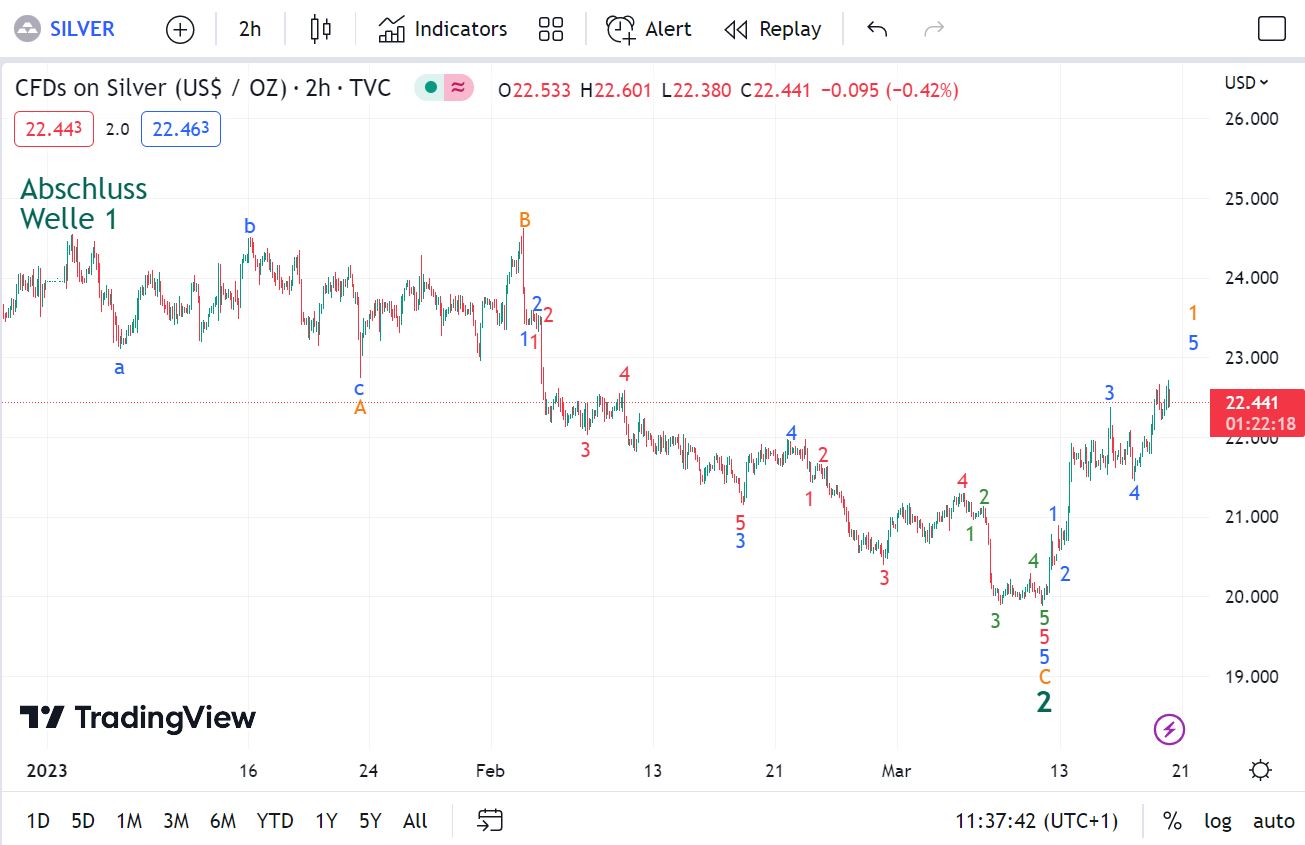Start bar Replay mode
Screen dimensions: 1305x845
point(772,29)
